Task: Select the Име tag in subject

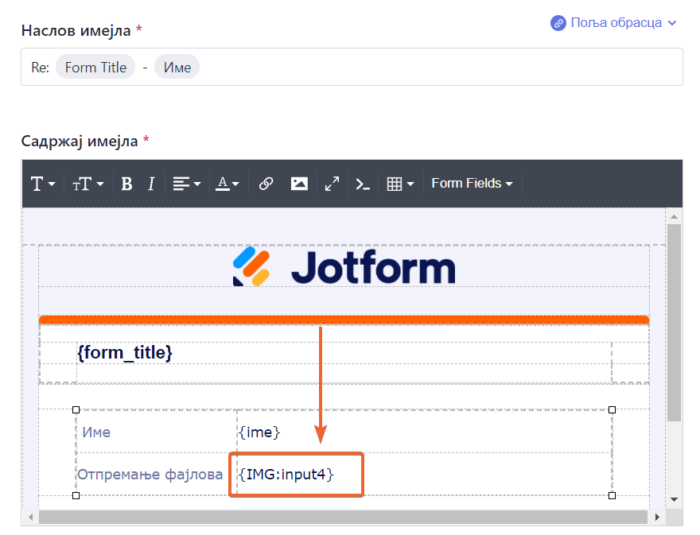Action: [177, 67]
